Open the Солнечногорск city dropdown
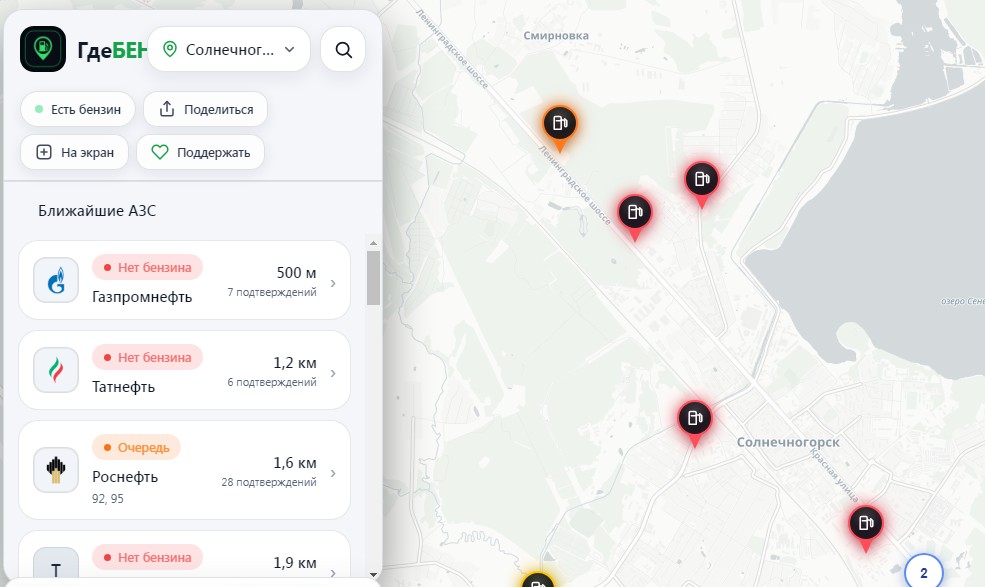The image size is (985, 587). 229,49
